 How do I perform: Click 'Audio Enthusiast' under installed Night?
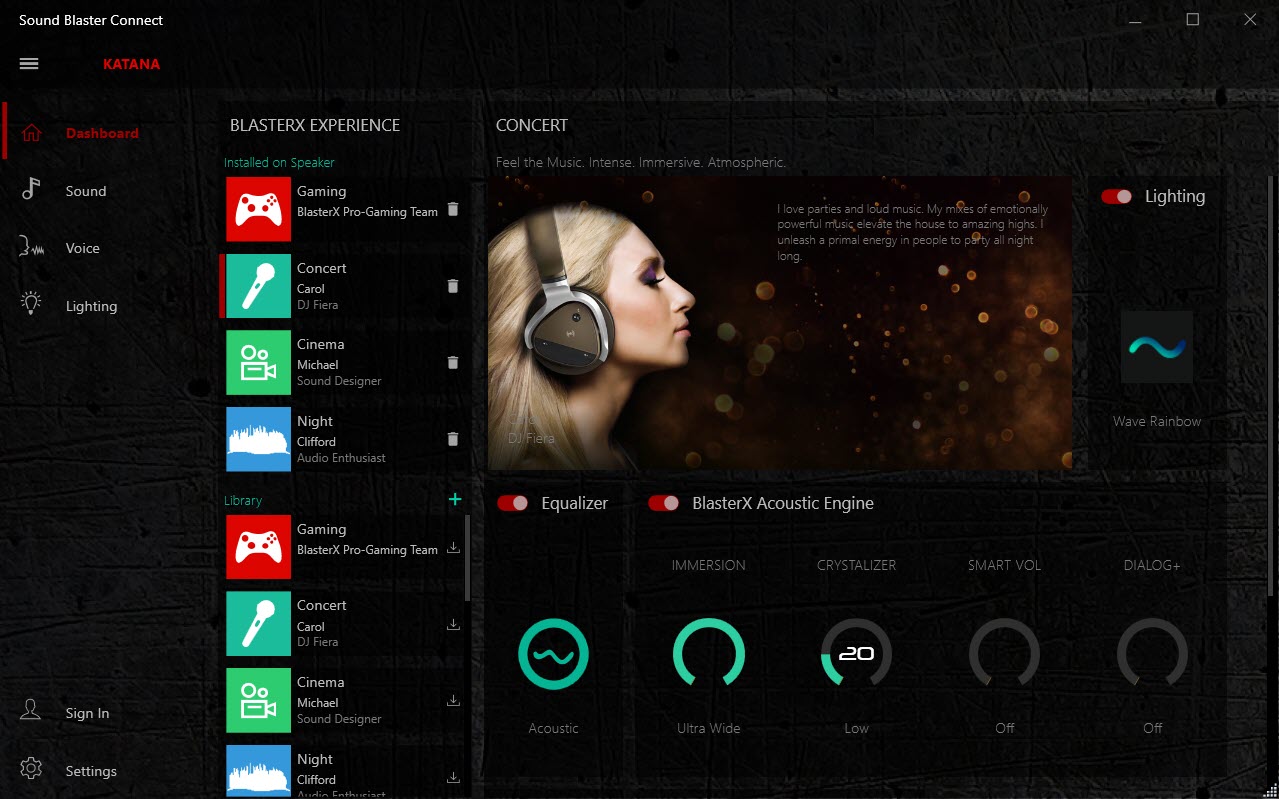(341, 458)
